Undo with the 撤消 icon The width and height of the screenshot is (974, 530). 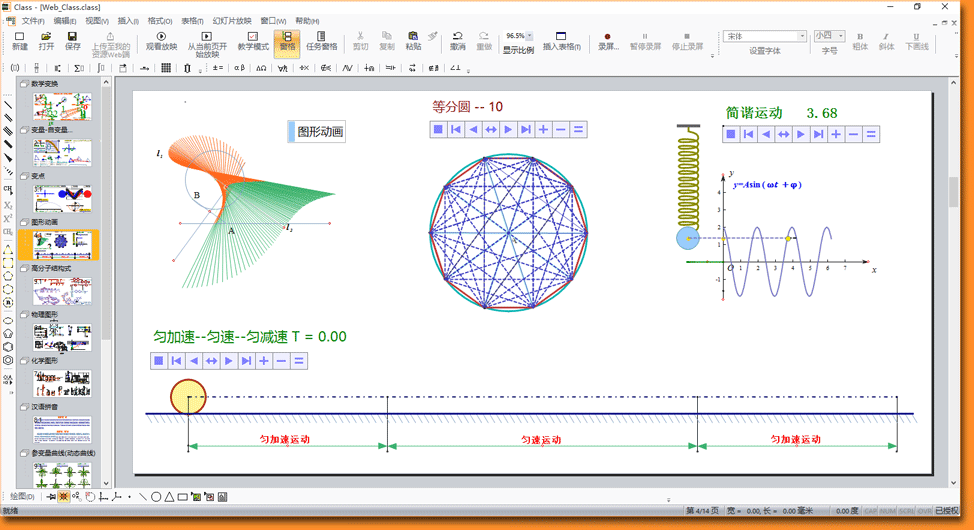[x=457, y=41]
